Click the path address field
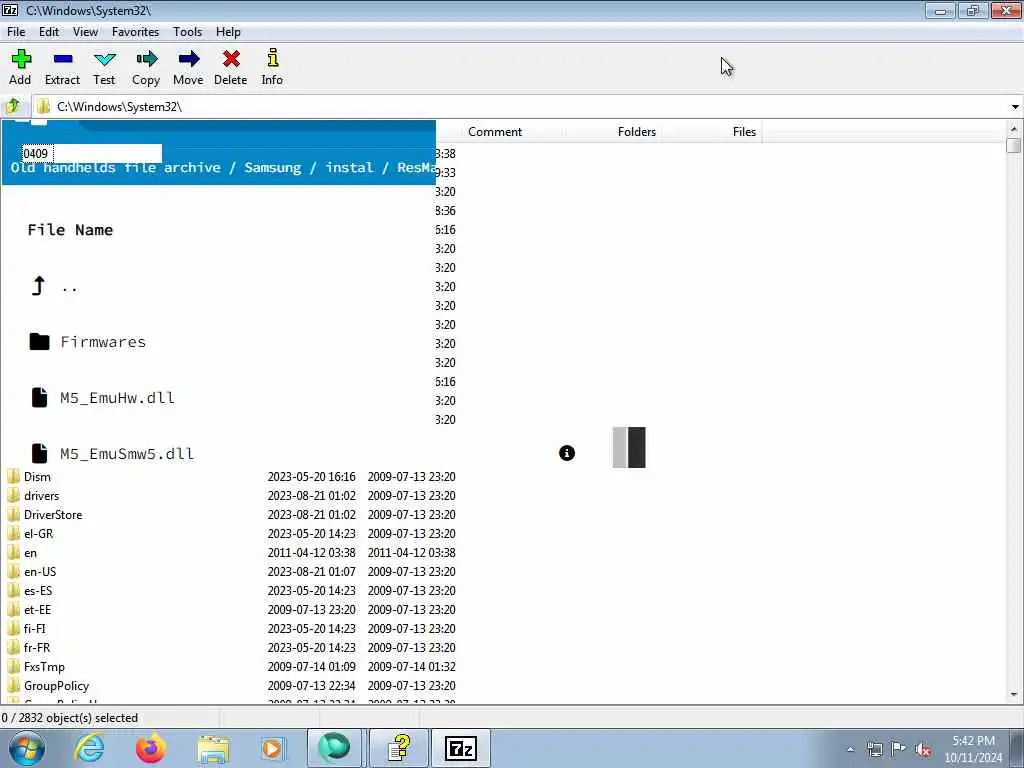 point(522,106)
